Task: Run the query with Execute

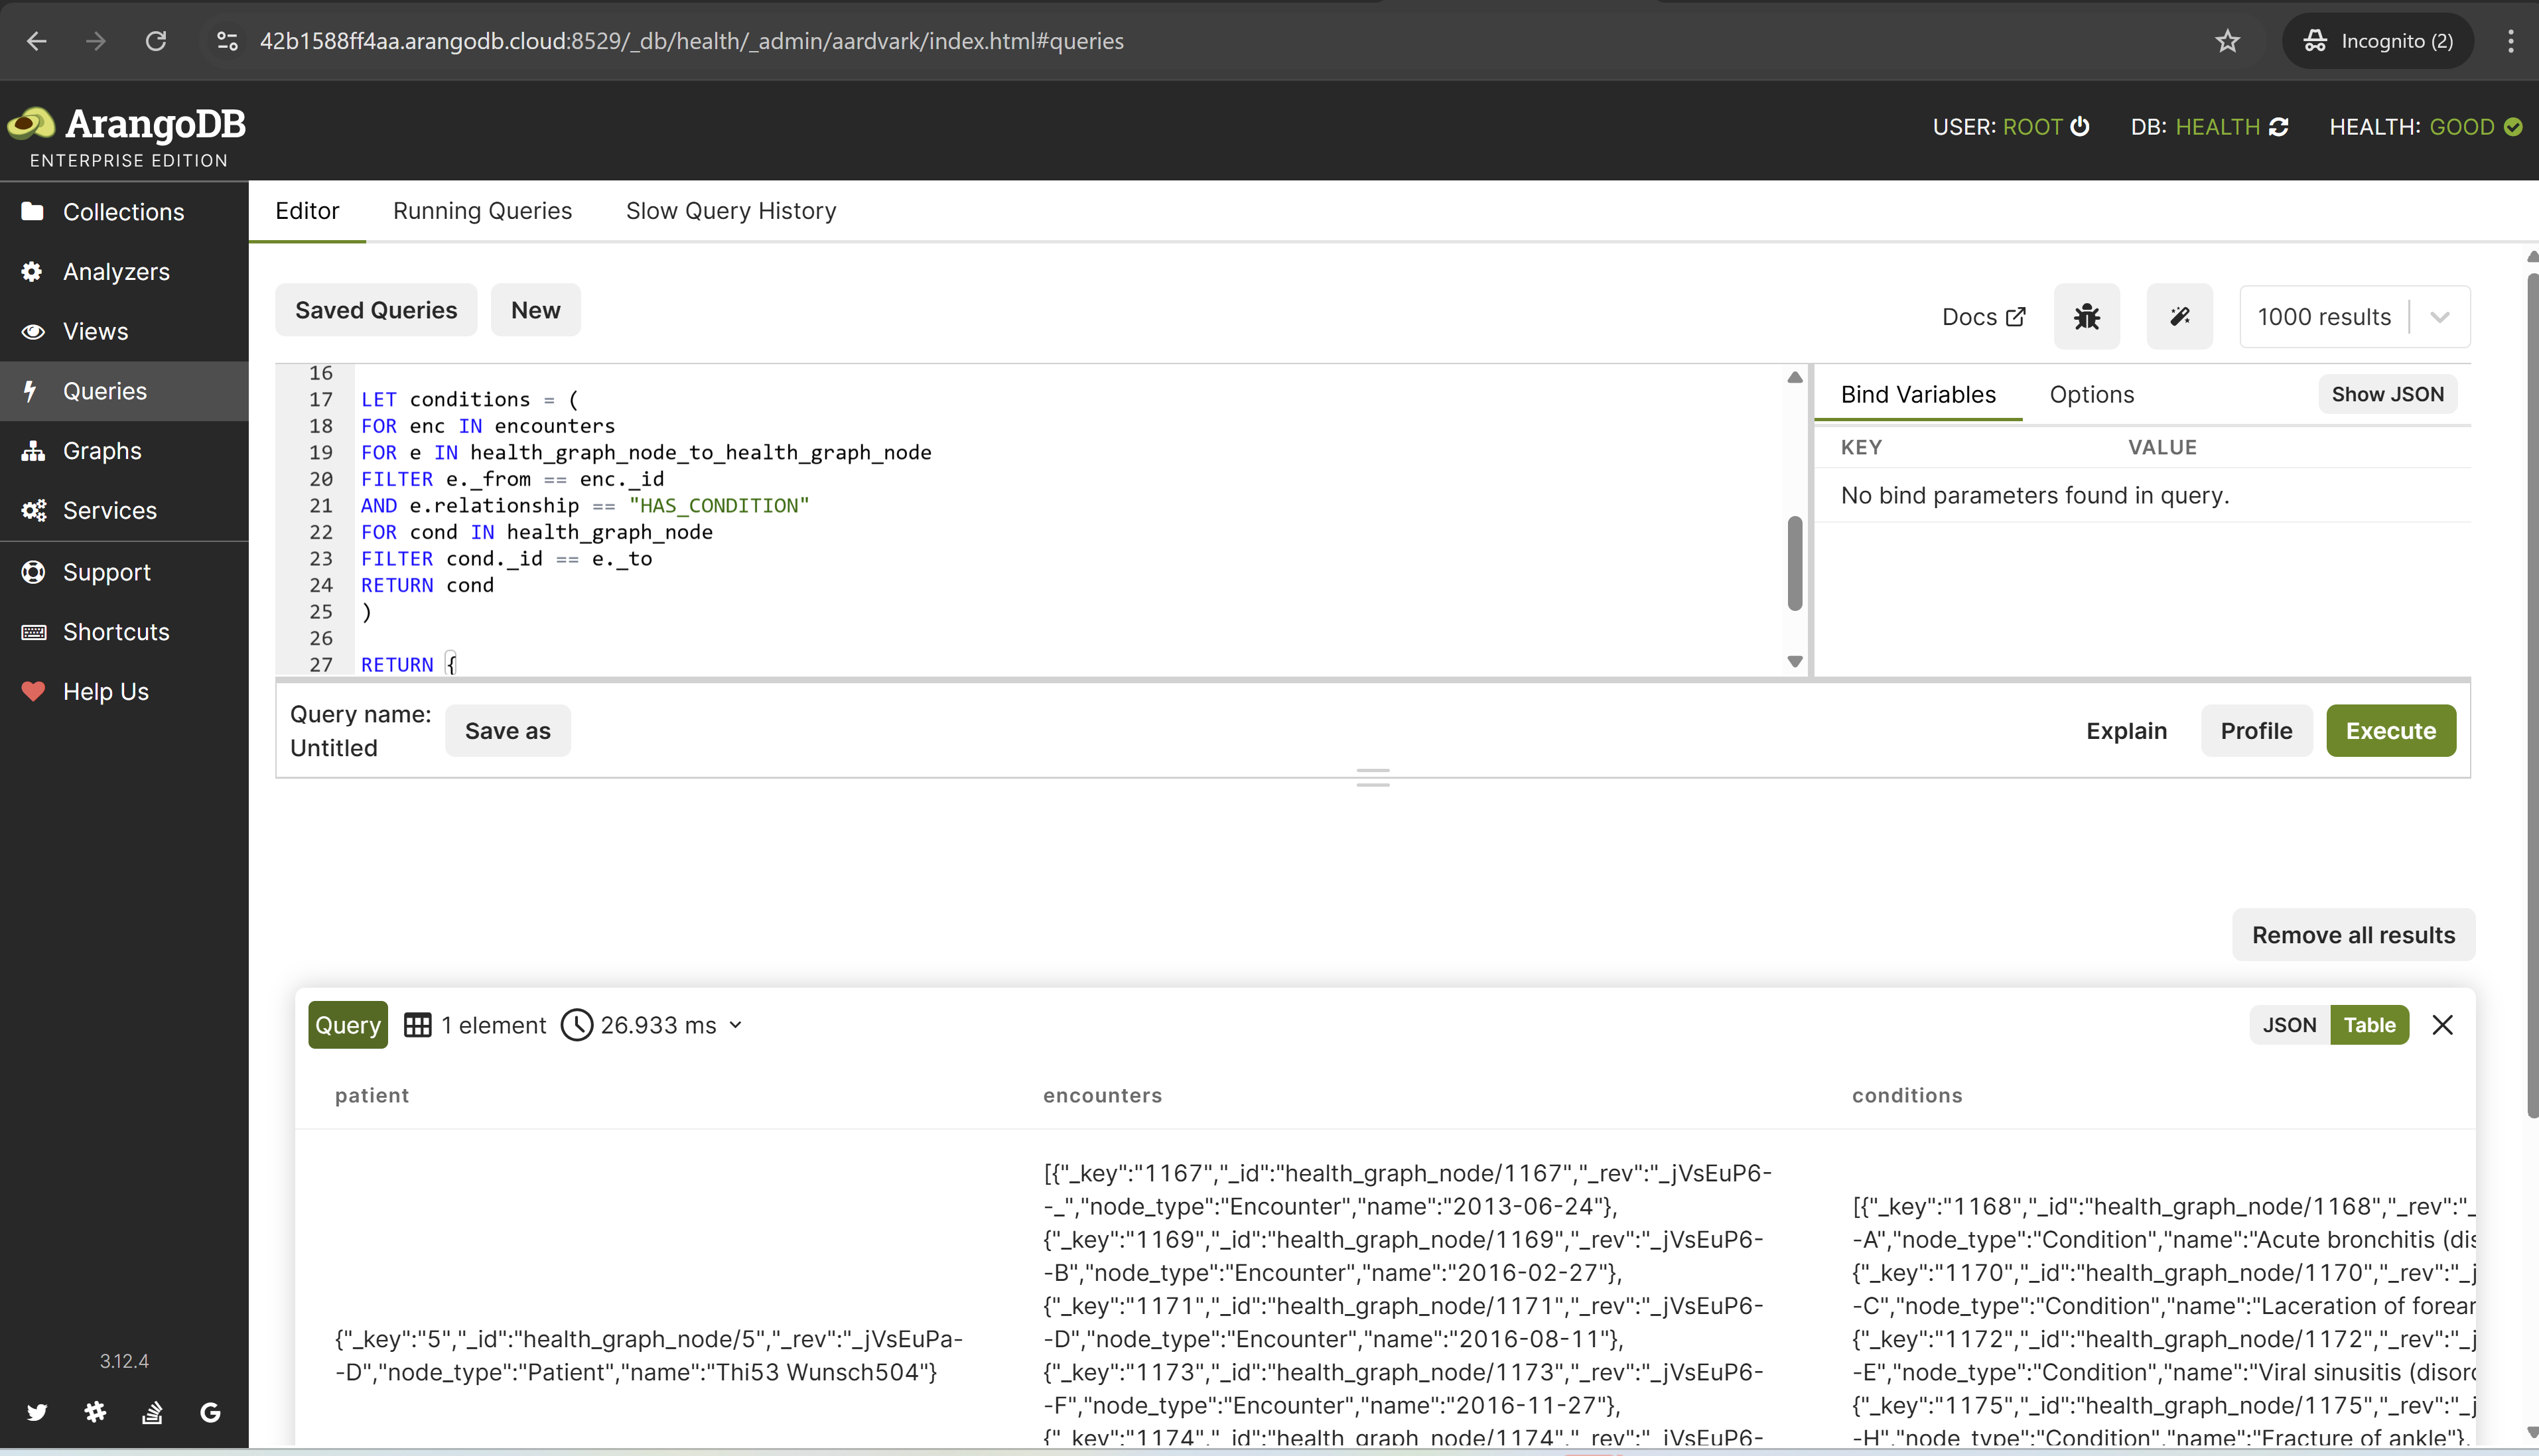Action: click(x=2390, y=731)
